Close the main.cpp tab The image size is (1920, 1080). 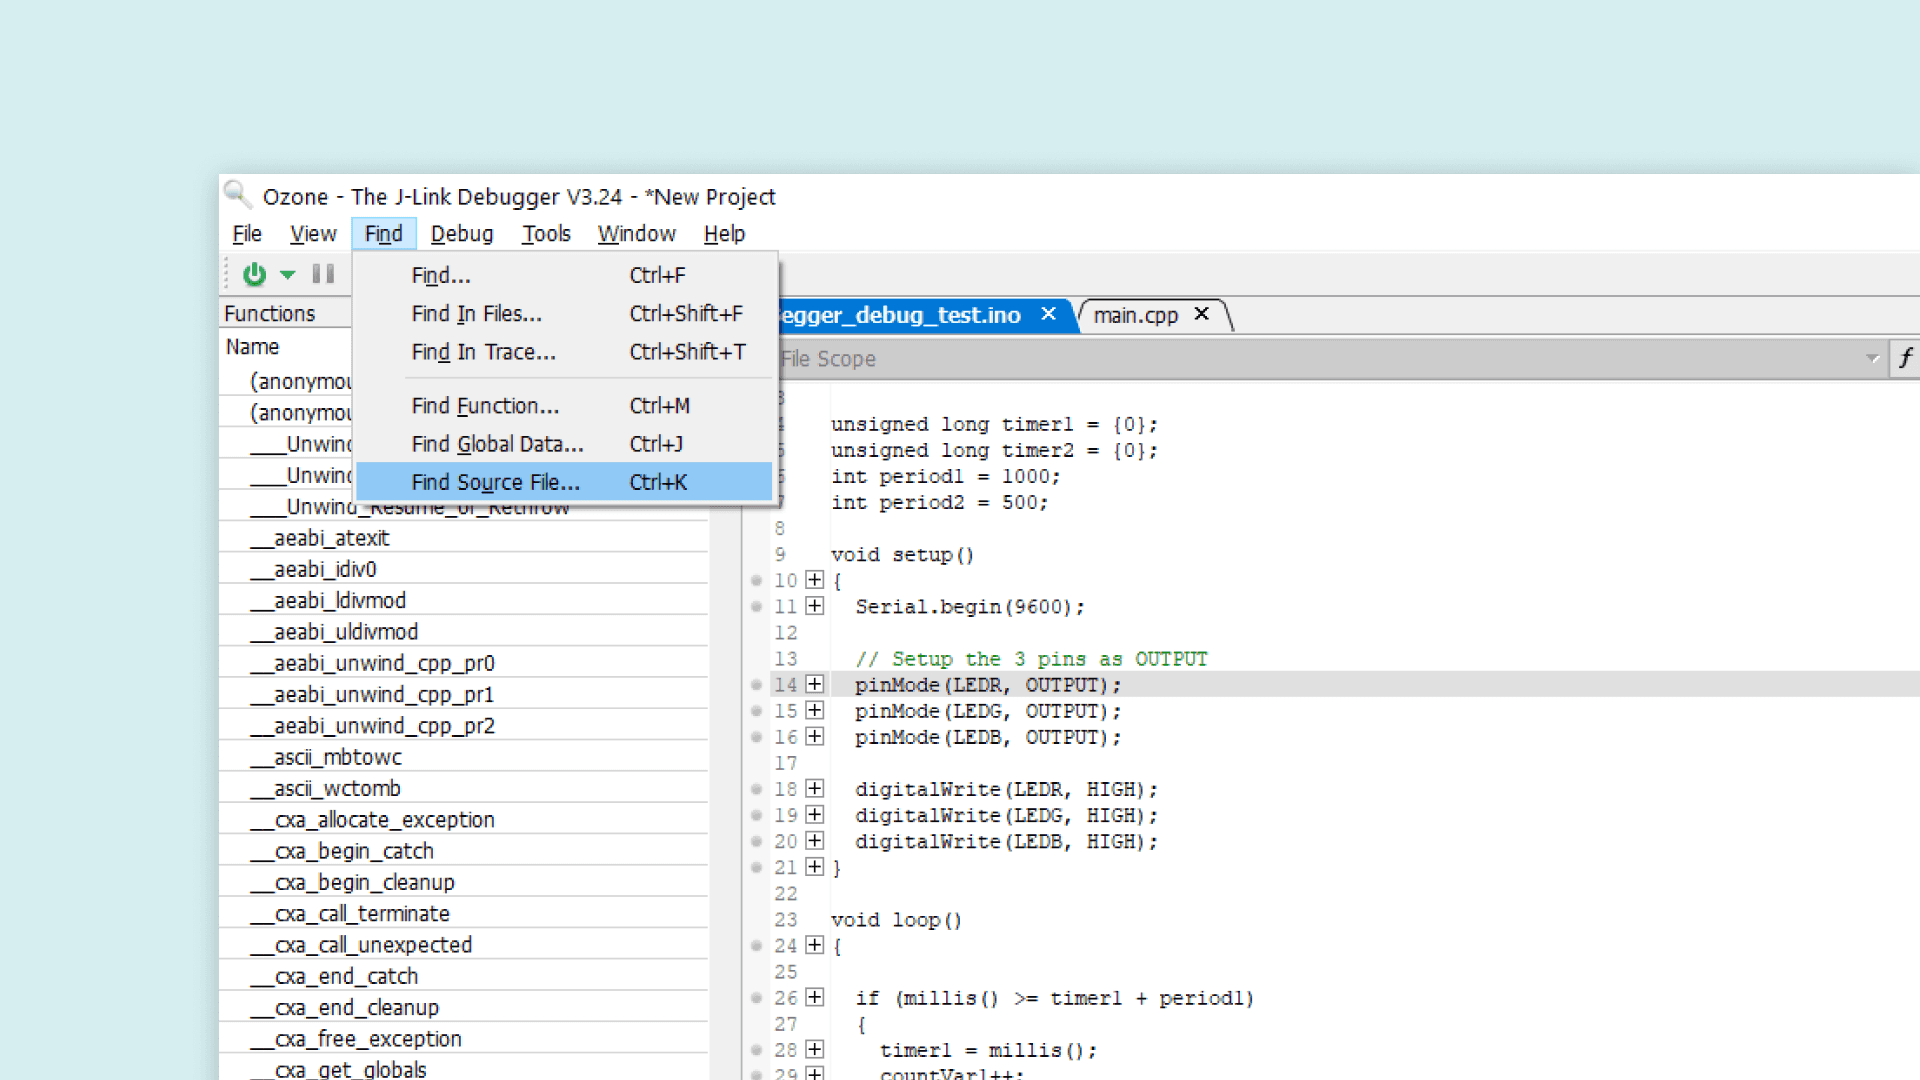(1202, 314)
